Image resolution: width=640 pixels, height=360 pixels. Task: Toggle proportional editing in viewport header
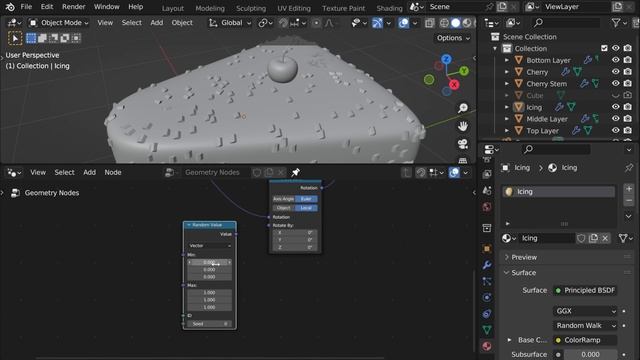pyautogui.click(x=316, y=23)
